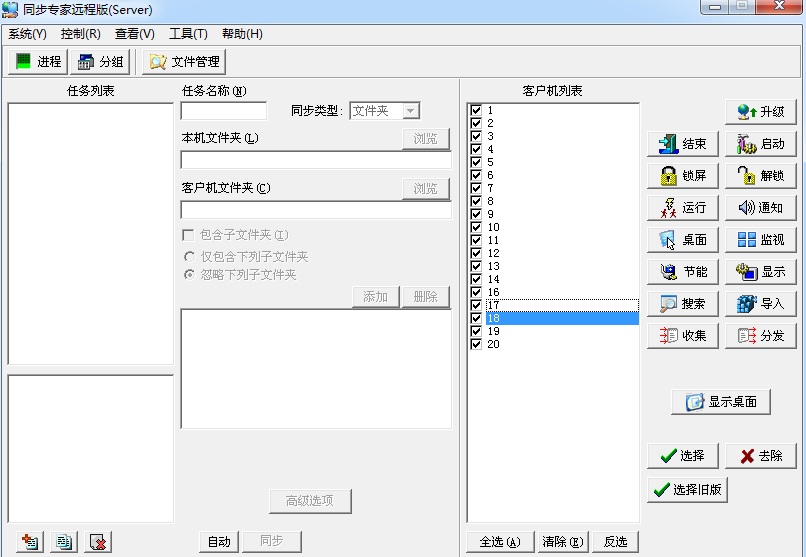Click the 搜索 search button
The width and height of the screenshot is (806, 557).
pyautogui.click(x=683, y=304)
